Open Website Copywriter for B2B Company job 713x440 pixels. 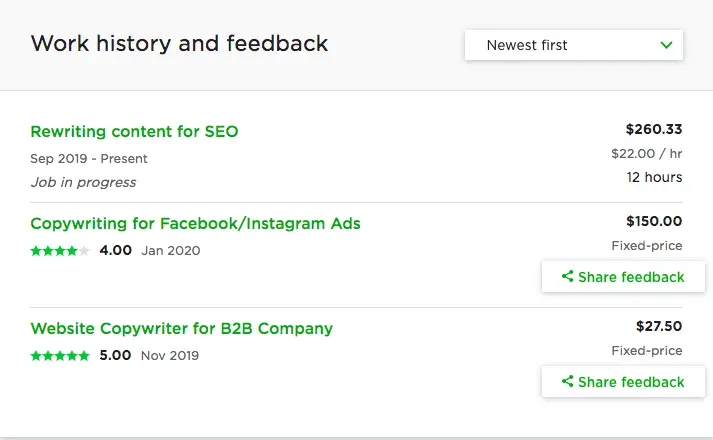181,329
